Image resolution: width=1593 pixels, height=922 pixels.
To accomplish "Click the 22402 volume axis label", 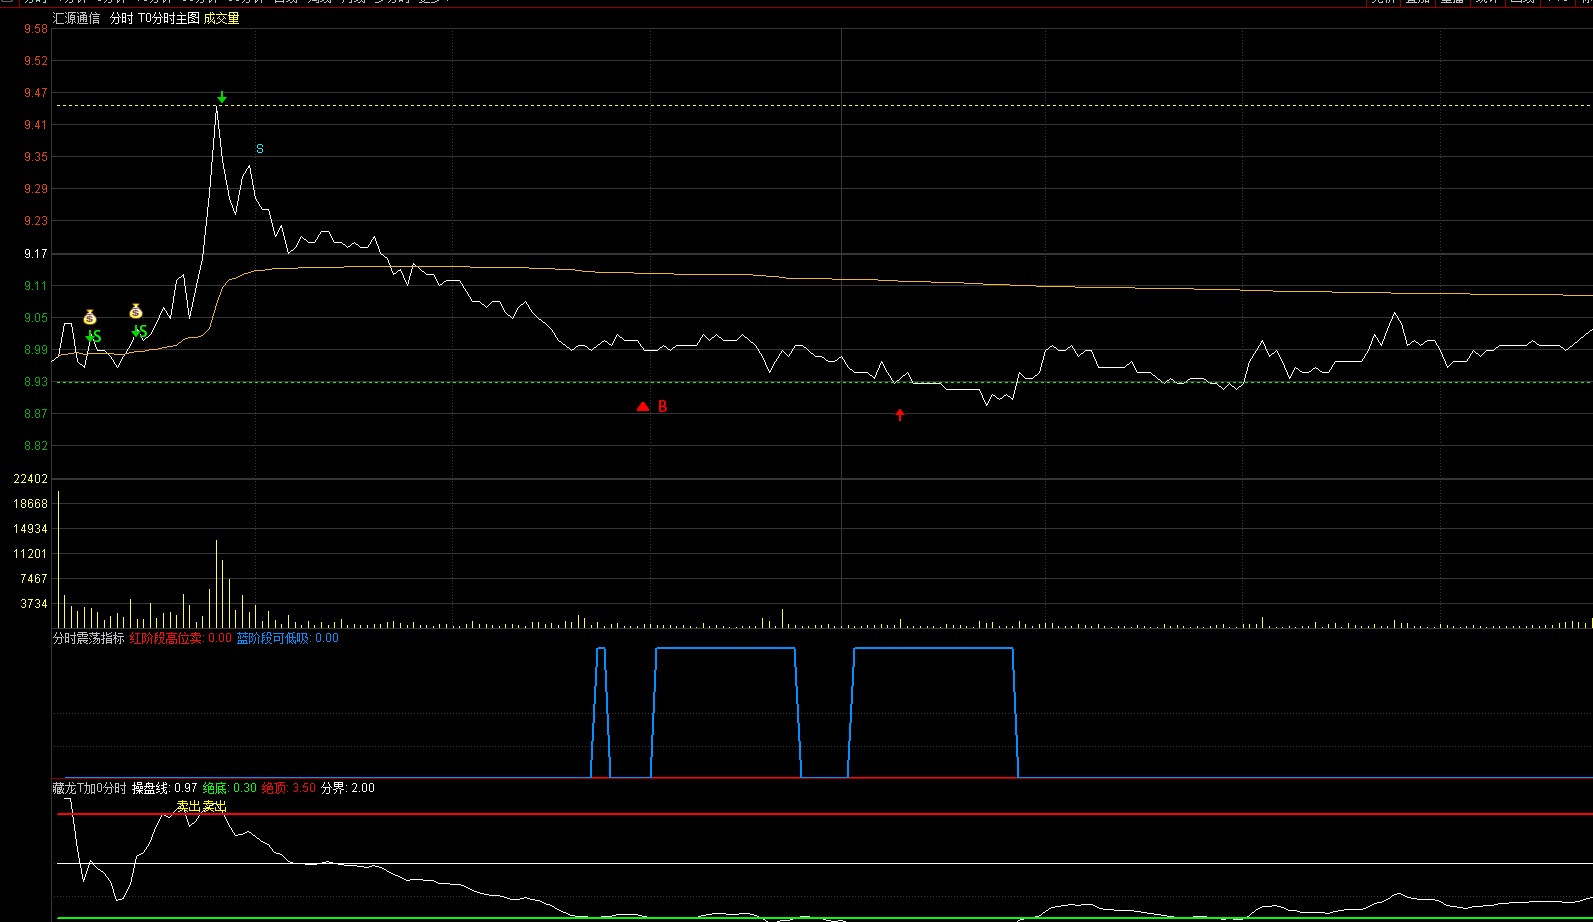I will coord(31,479).
